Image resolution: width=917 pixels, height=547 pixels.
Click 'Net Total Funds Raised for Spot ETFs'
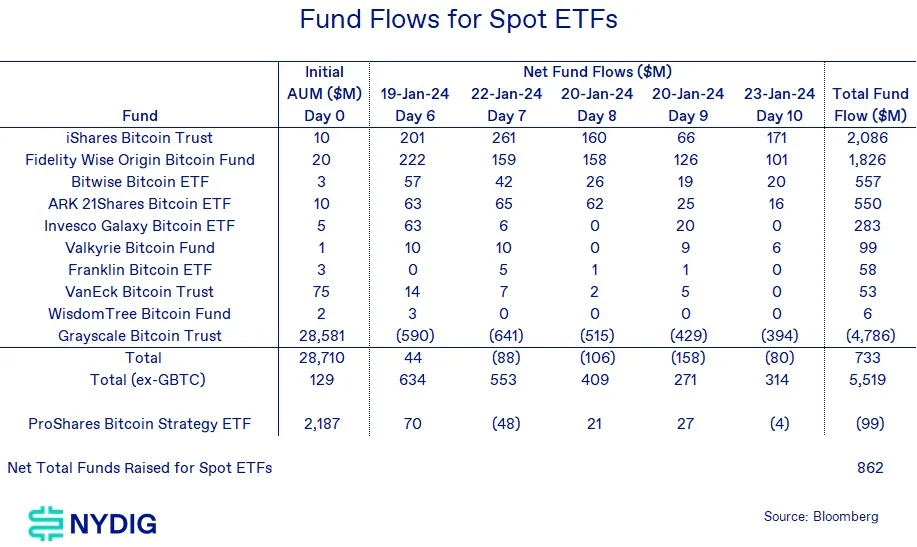[139, 468]
